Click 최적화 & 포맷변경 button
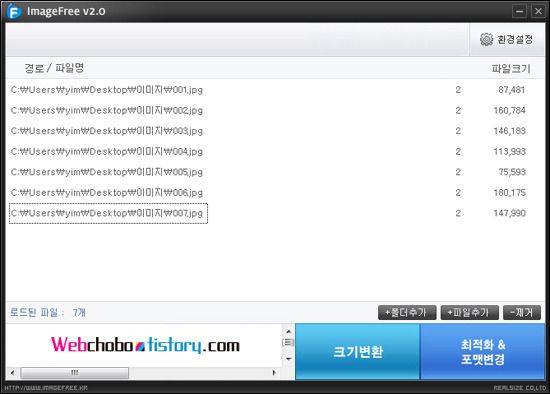 click(483, 352)
